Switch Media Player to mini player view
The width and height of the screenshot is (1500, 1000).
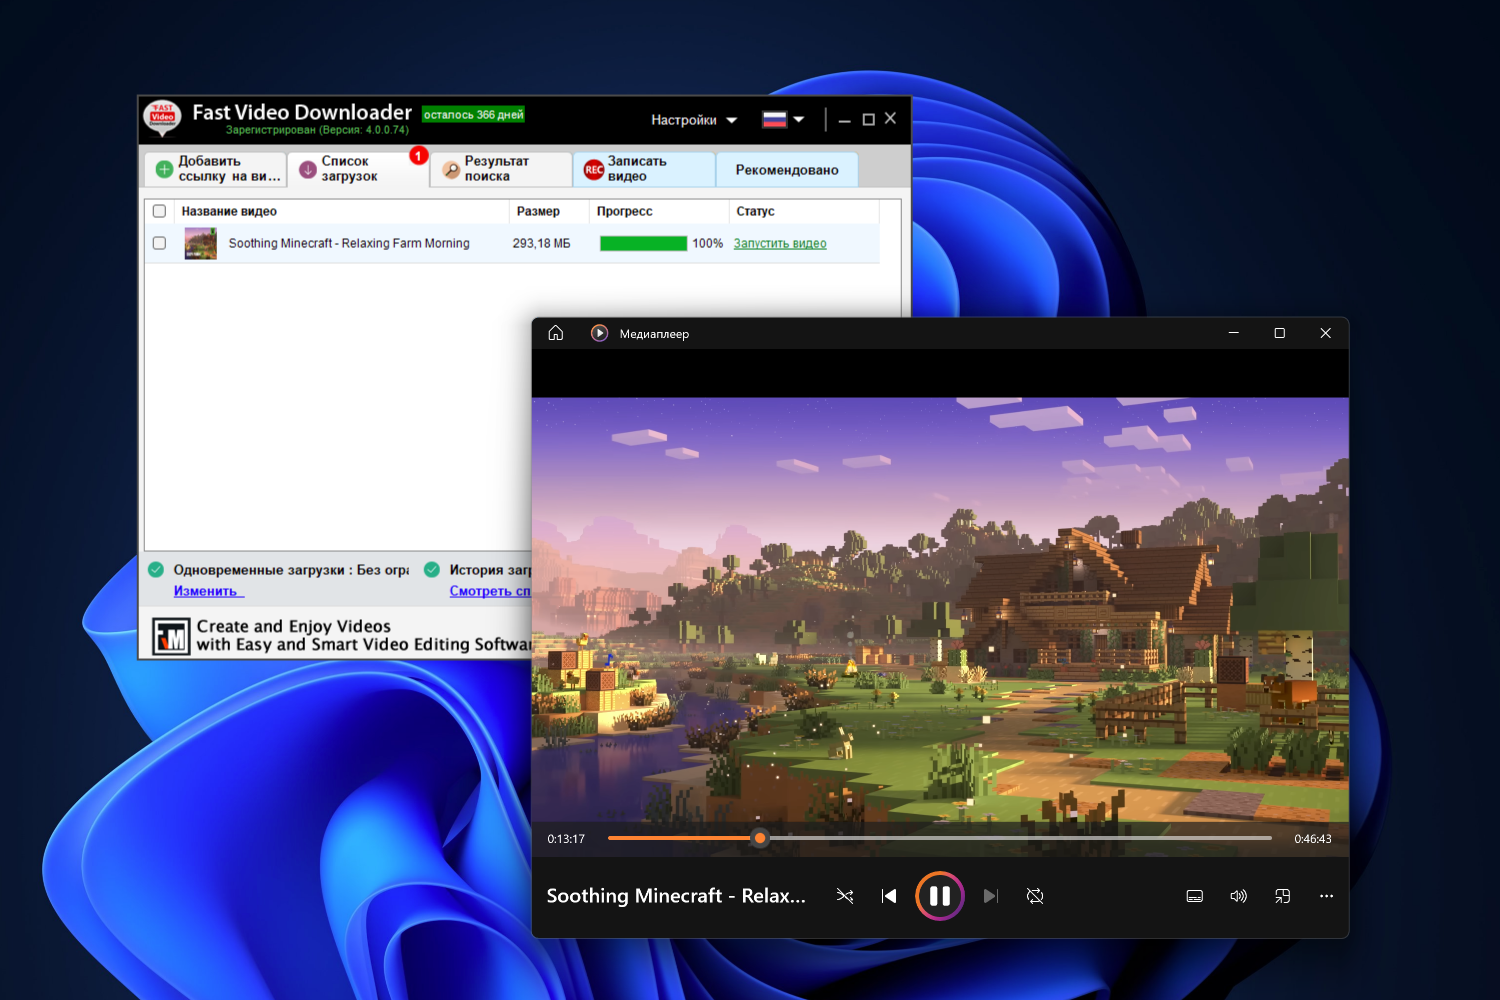coord(1283,896)
